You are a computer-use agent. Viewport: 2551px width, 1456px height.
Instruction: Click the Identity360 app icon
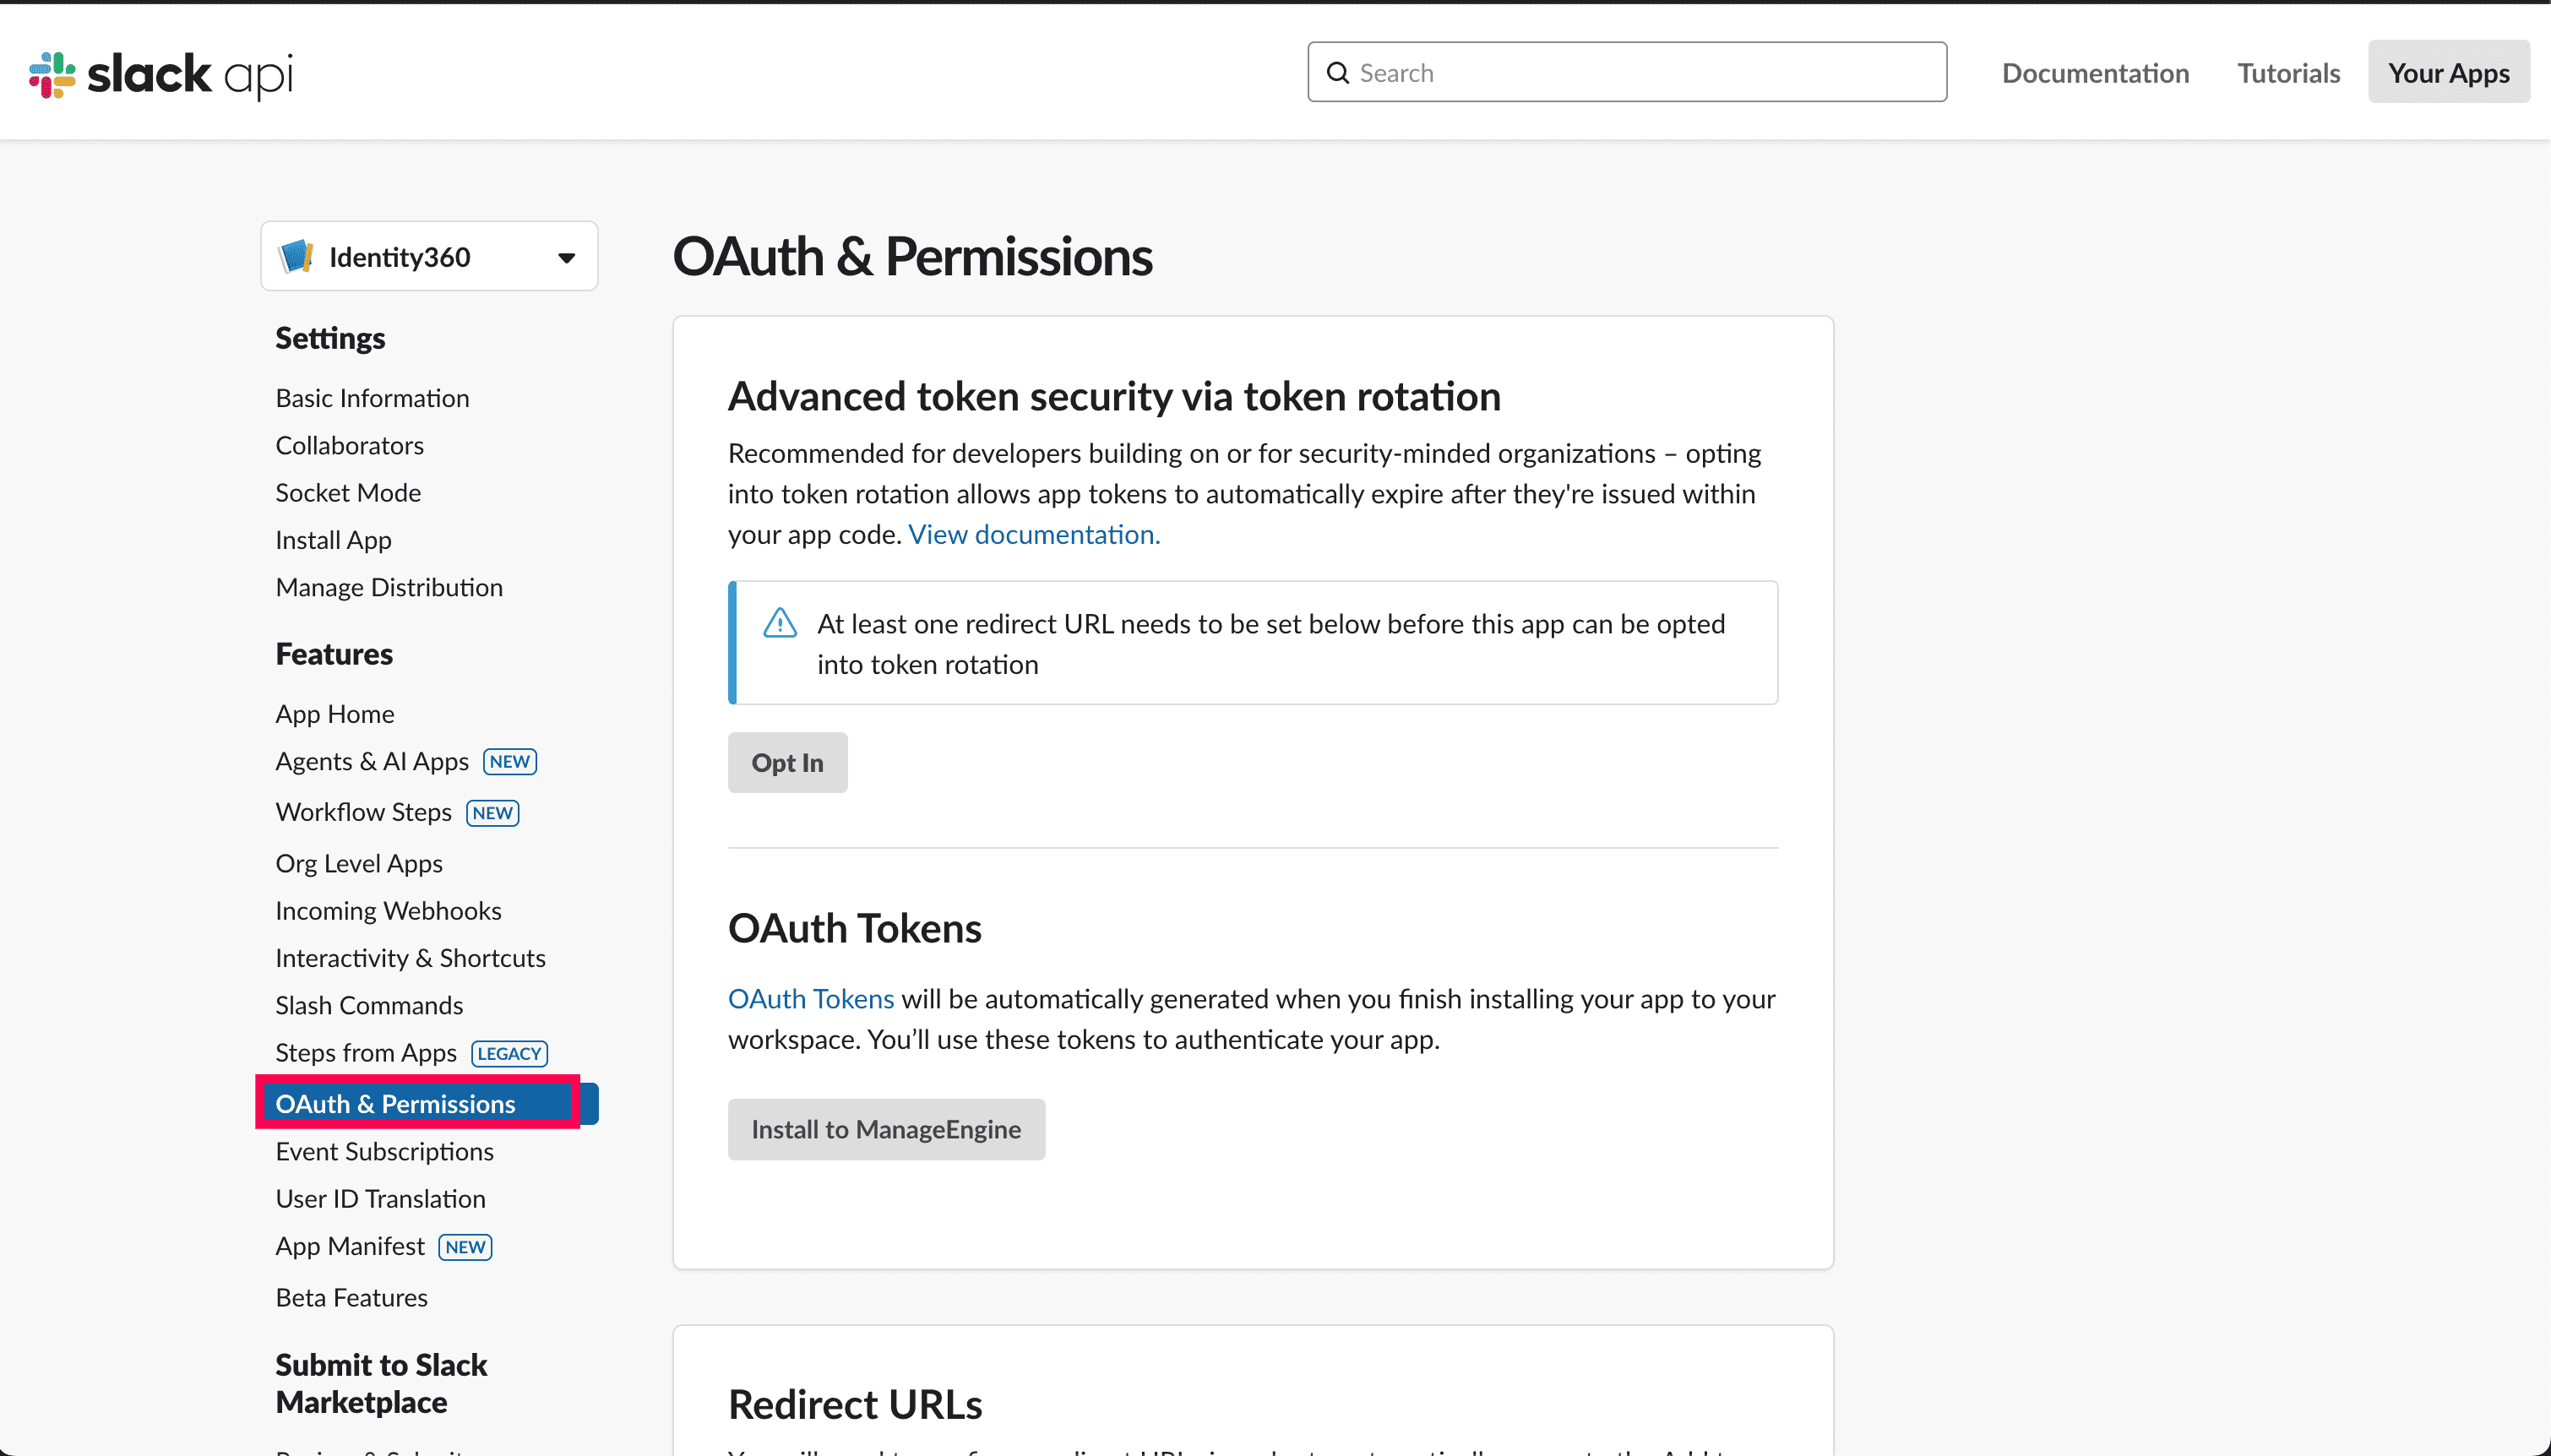(x=296, y=257)
